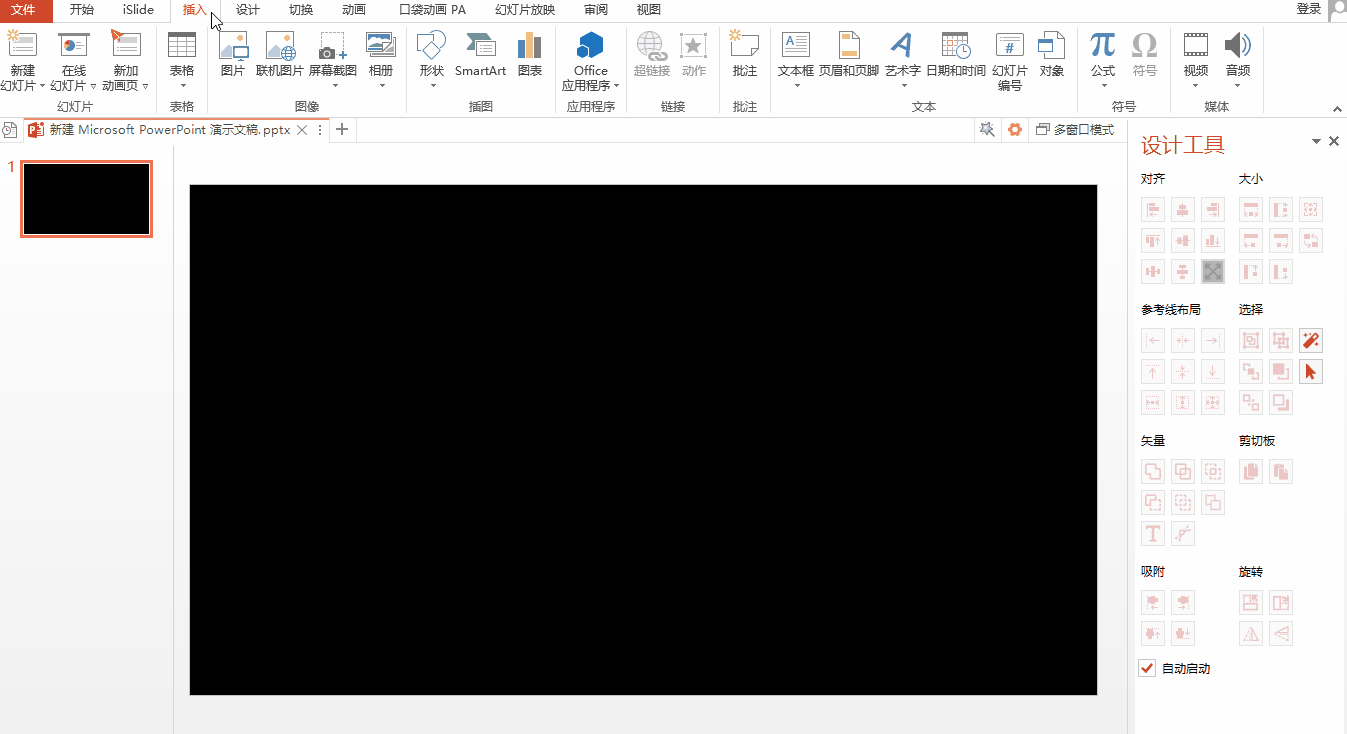Click the 多窗口模式 button
The height and width of the screenshot is (734, 1347).
click(x=1075, y=130)
